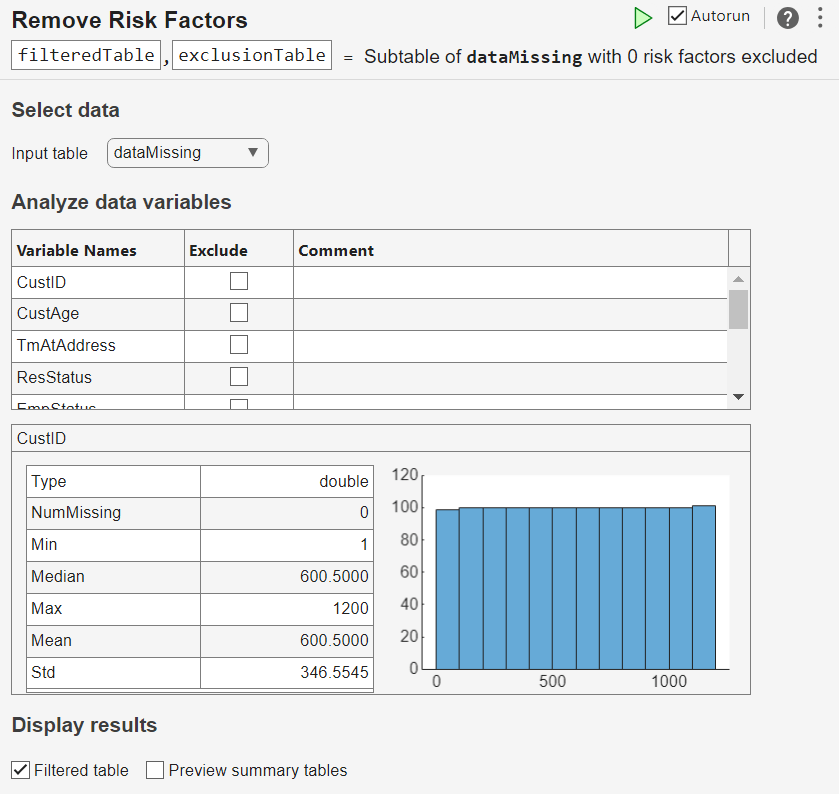The image size is (839, 794).
Task: Exclude the TmAtAddress variable
Action: (x=239, y=345)
